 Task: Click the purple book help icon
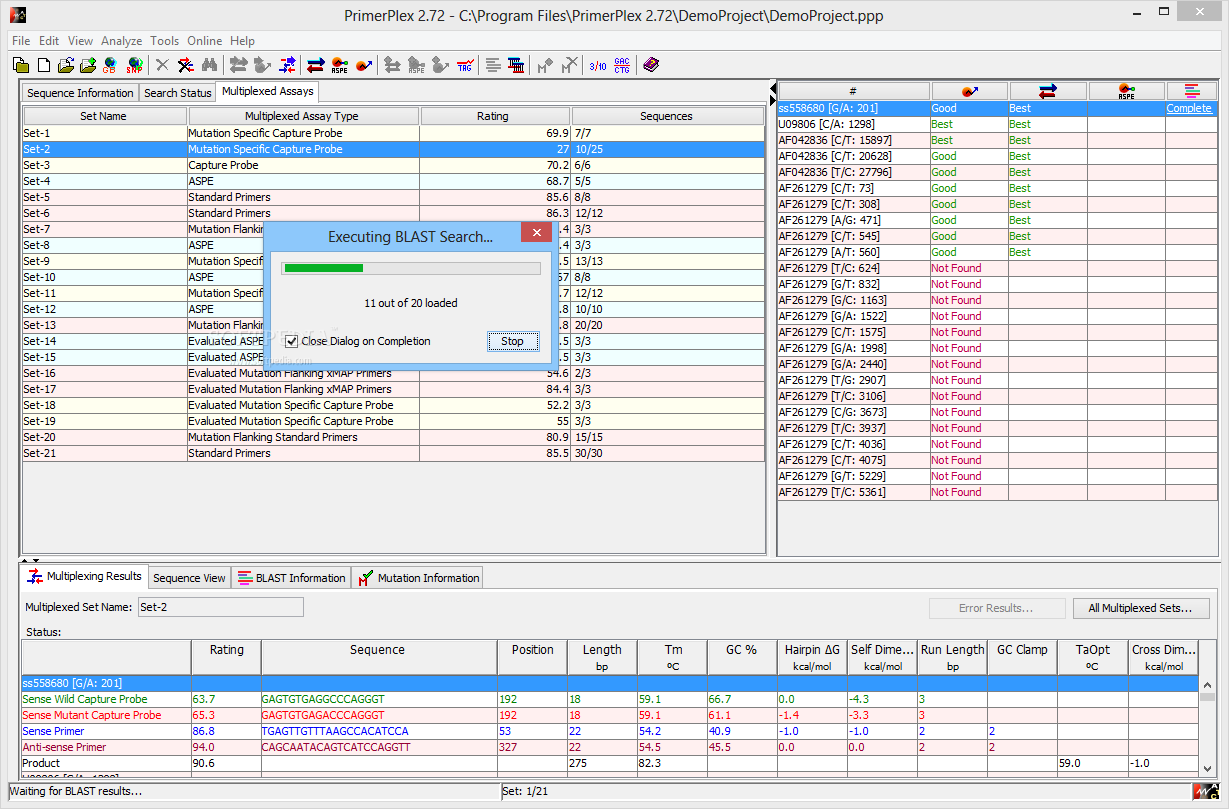[651, 65]
